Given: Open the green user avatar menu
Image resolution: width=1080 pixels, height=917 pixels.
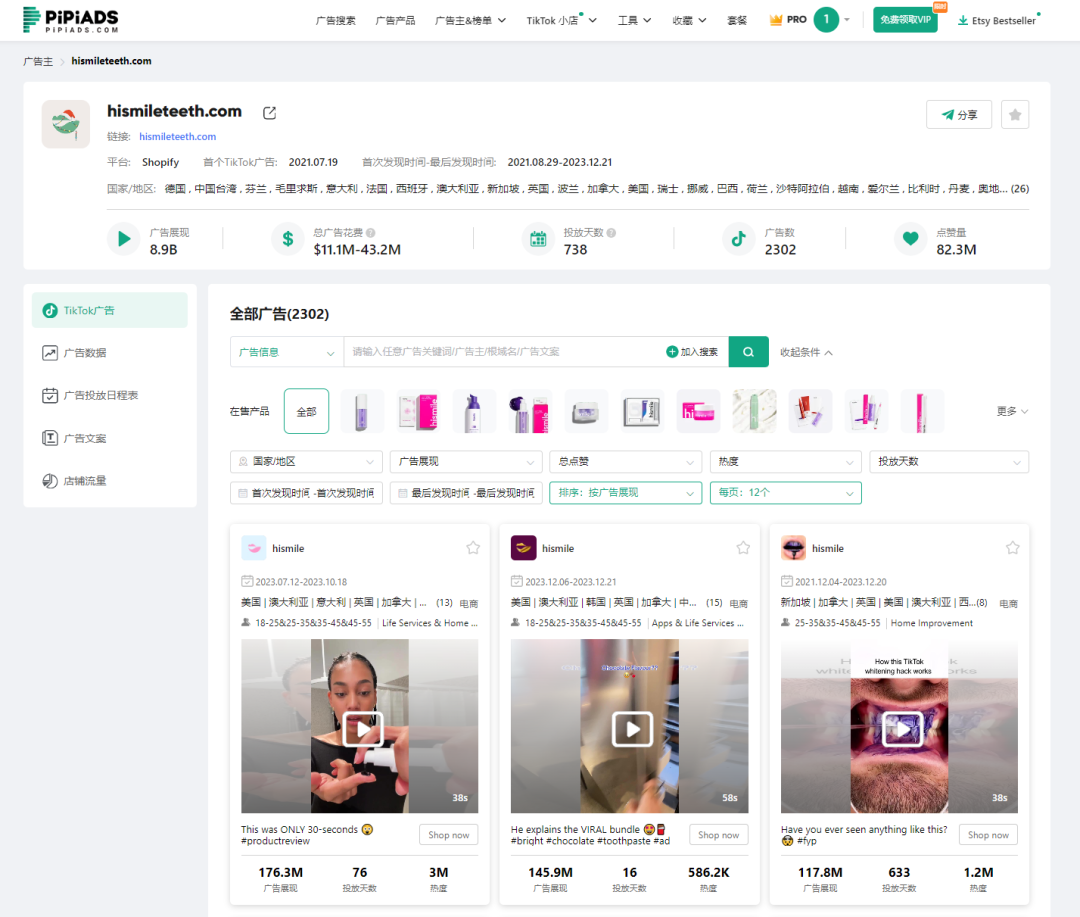Looking at the screenshot, I should [x=826, y=20].
